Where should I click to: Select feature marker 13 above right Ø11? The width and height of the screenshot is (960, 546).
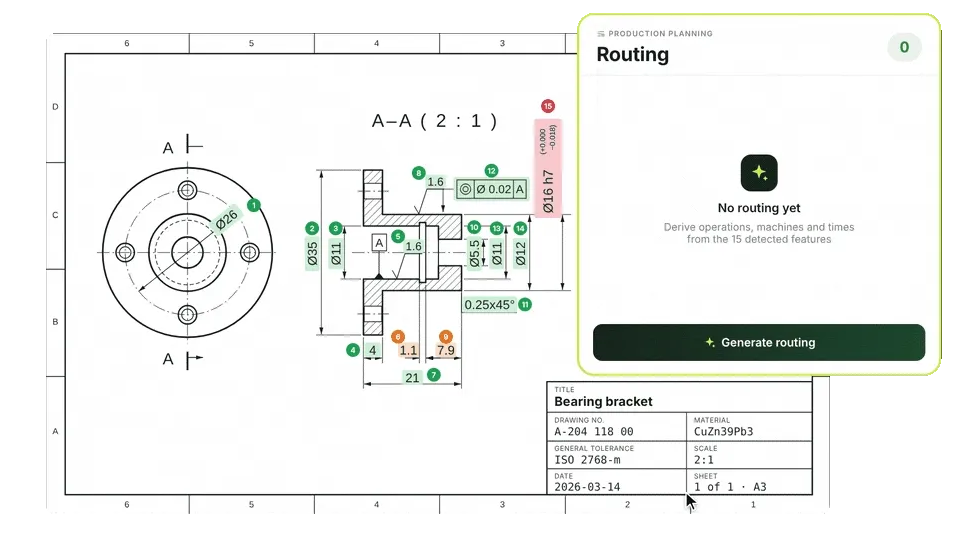tap(497, 228)
